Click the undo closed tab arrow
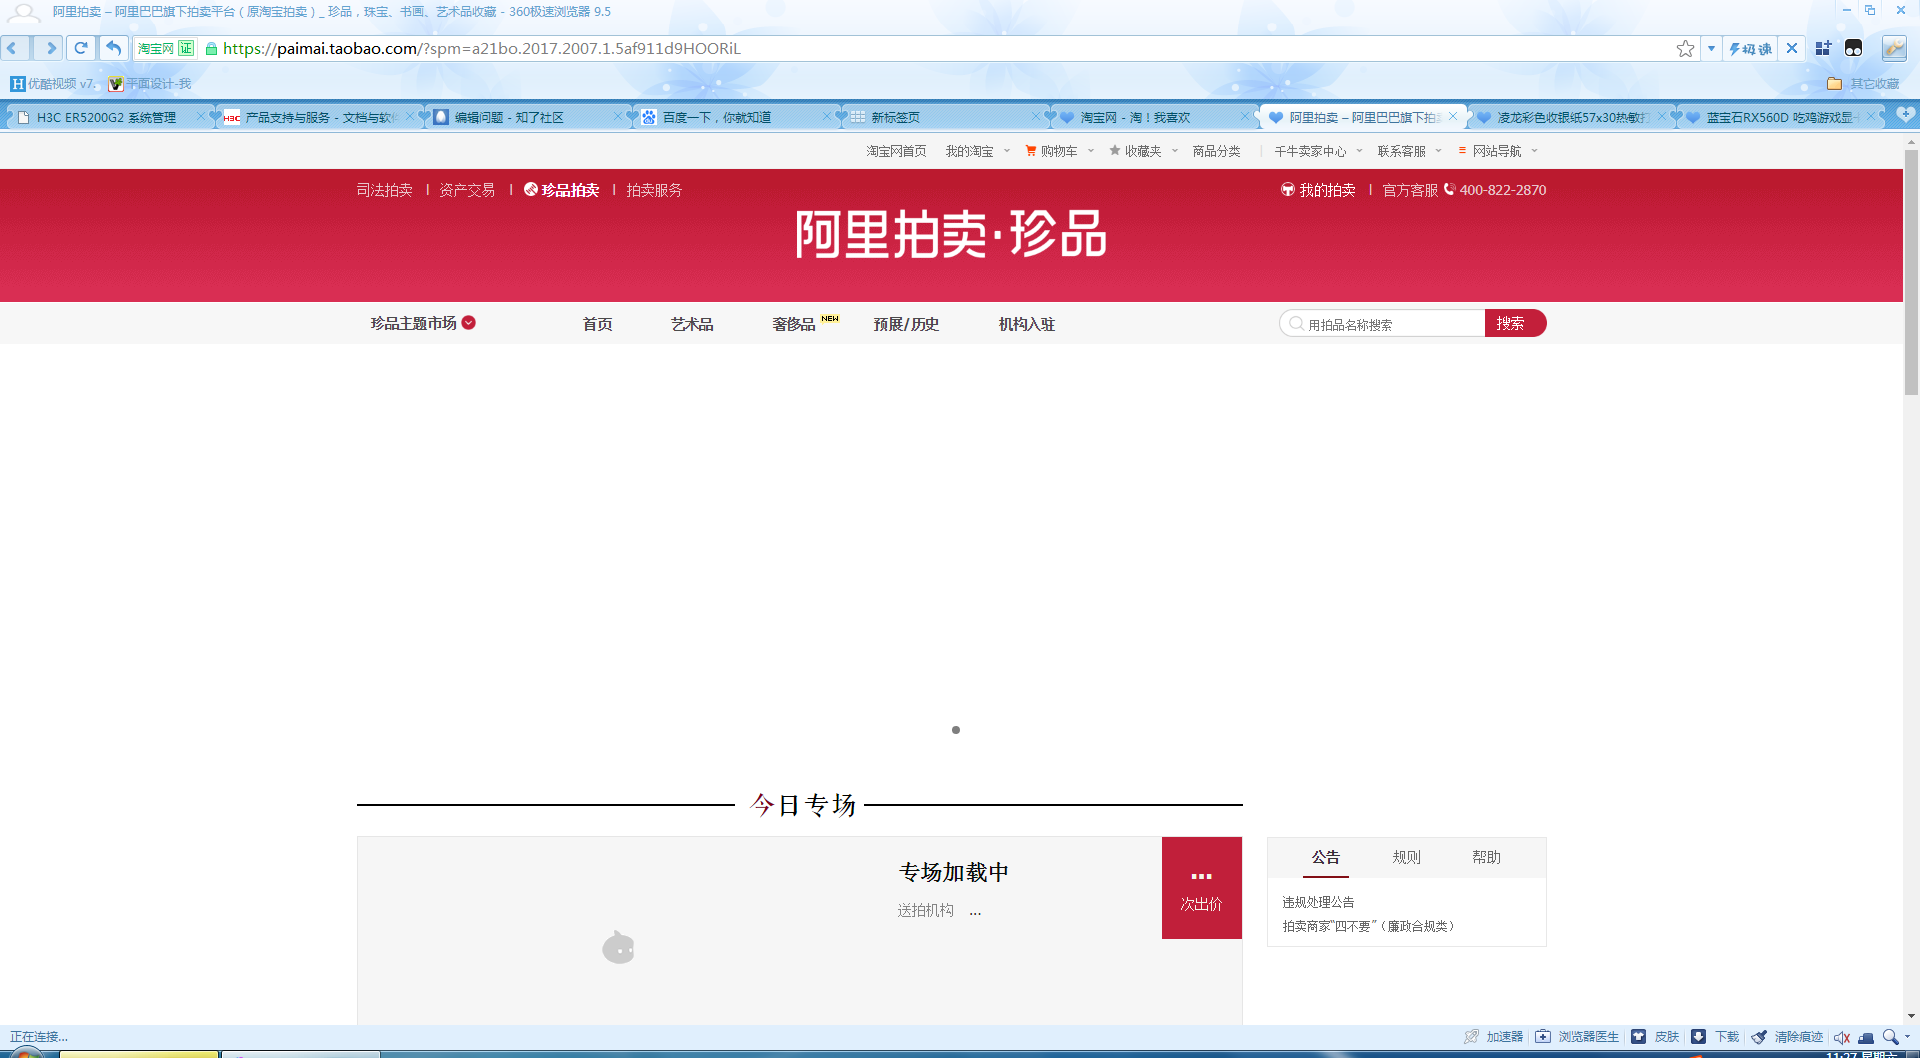 click(114, 48)
